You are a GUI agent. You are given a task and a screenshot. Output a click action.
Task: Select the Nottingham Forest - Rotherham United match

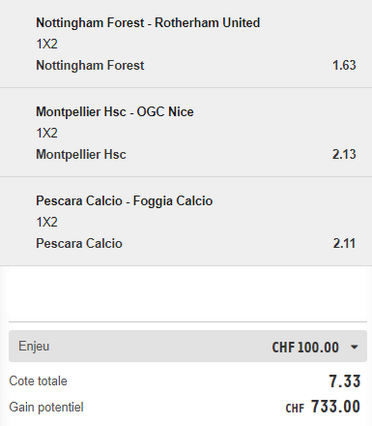pos(148,23)
